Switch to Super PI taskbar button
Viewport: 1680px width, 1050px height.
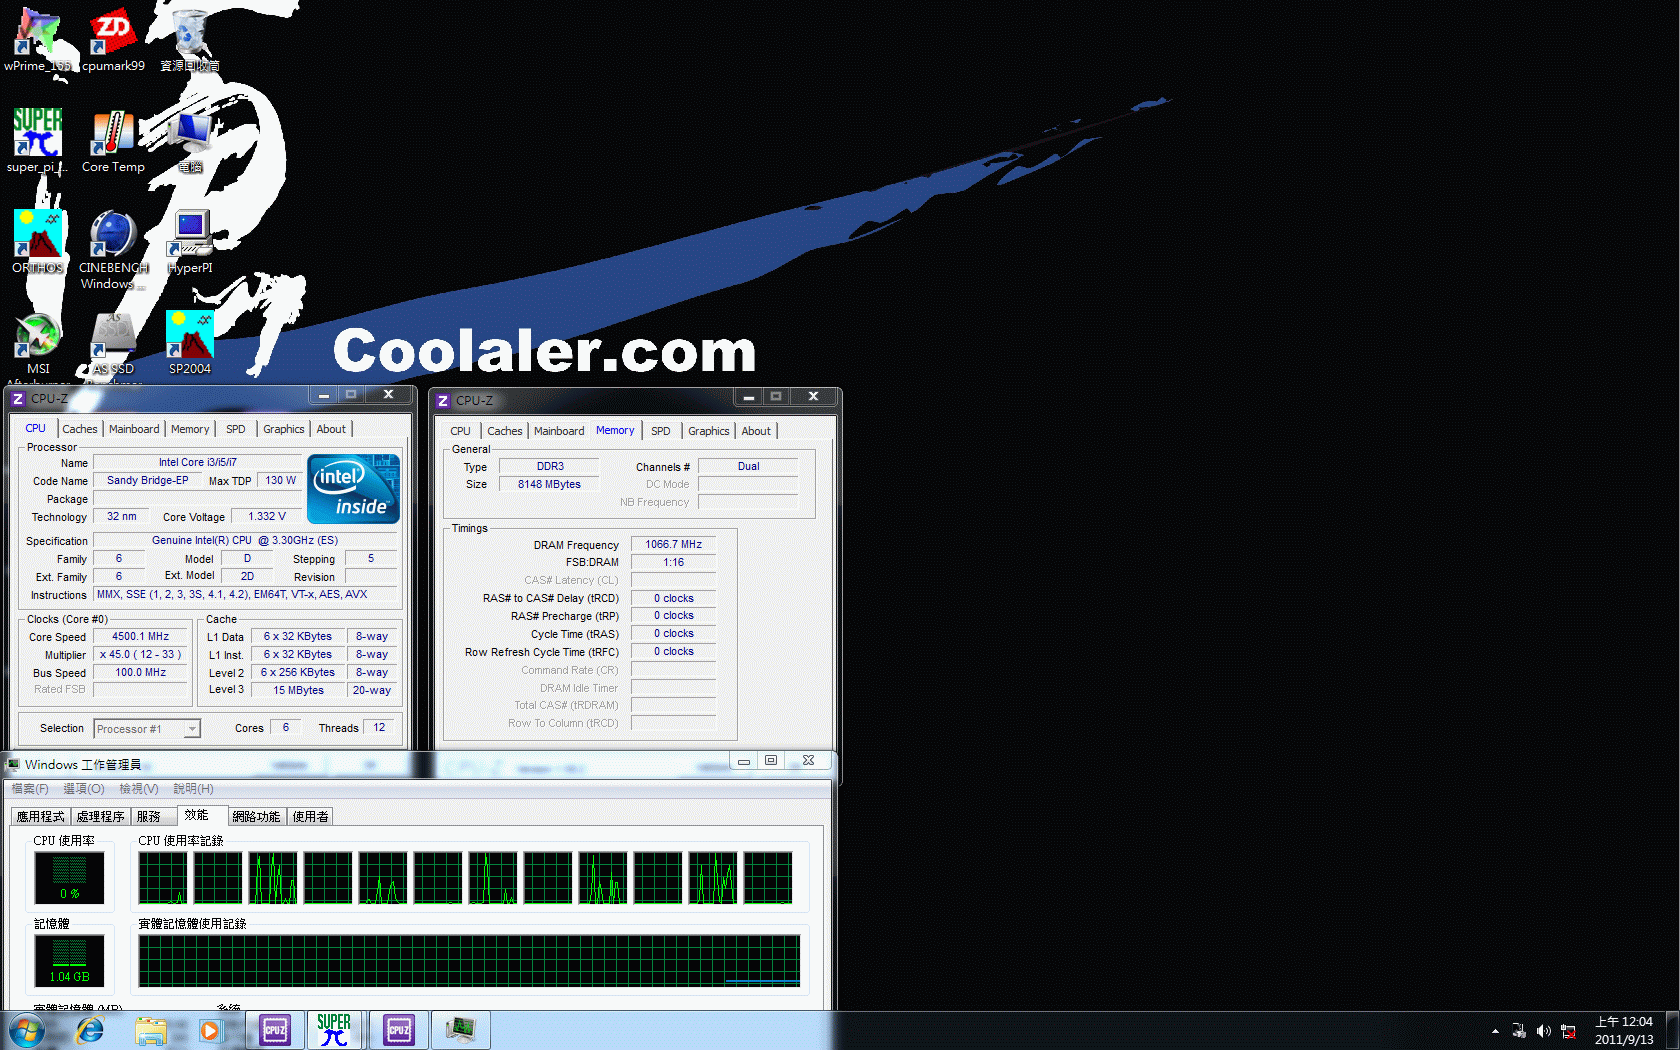coord(334,1030)
